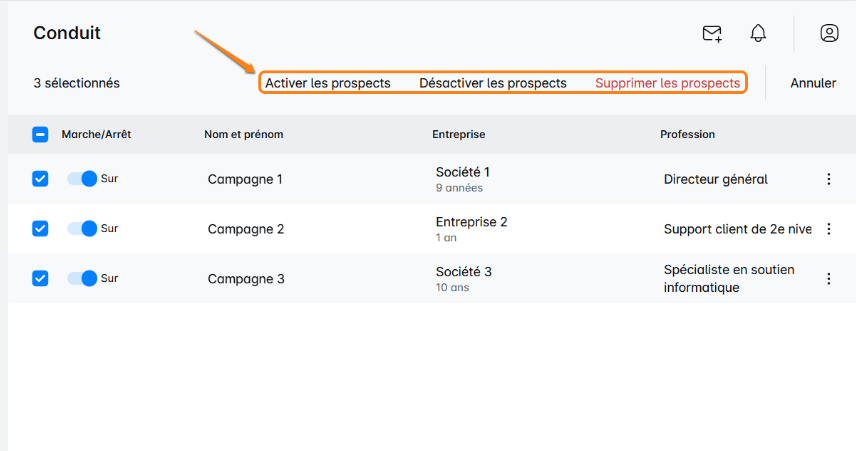Uncheck the Campagne 1 checkbox

tap(40, 179)
